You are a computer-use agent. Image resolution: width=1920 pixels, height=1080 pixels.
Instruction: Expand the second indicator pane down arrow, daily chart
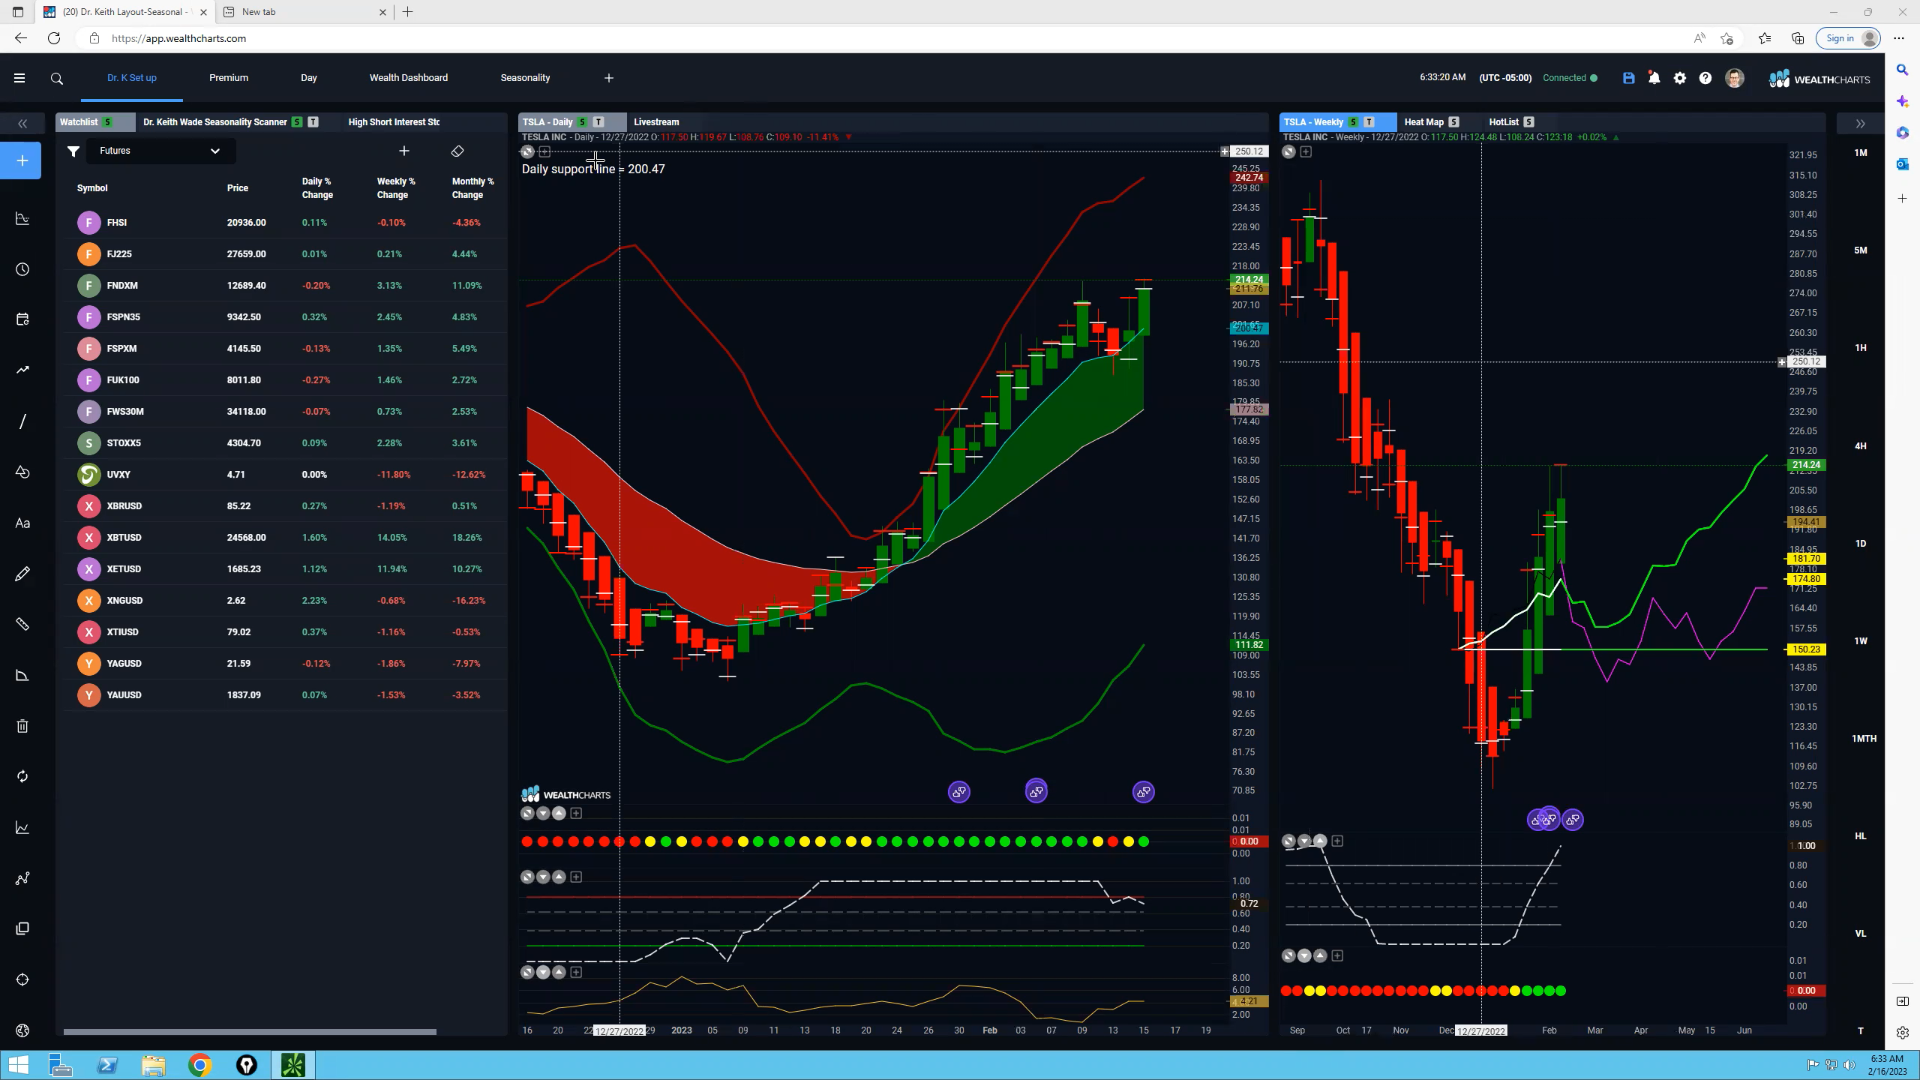pyautogui.click(x=543, y=877)
